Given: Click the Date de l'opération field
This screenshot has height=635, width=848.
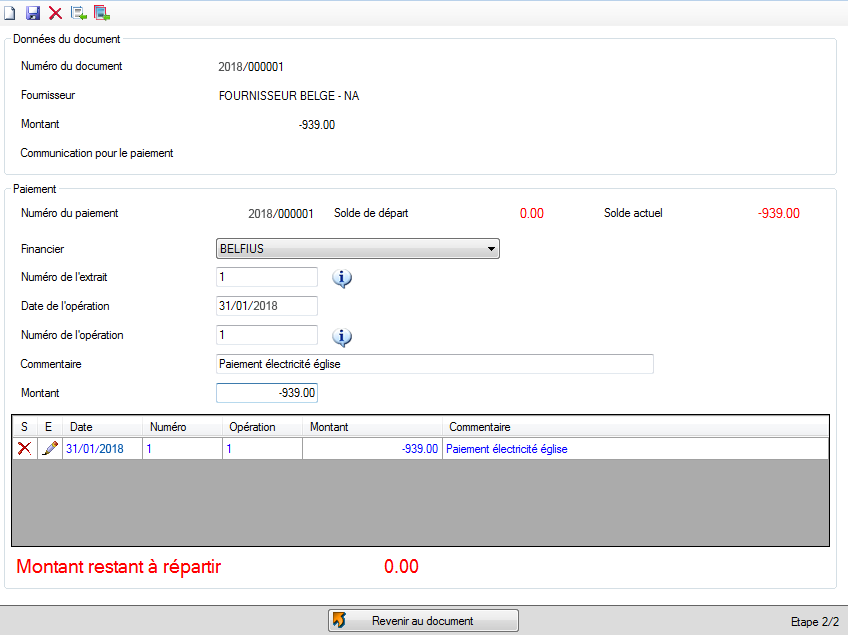Looking at the screenshot, I should pyautogui.click(x=267, y=306).
